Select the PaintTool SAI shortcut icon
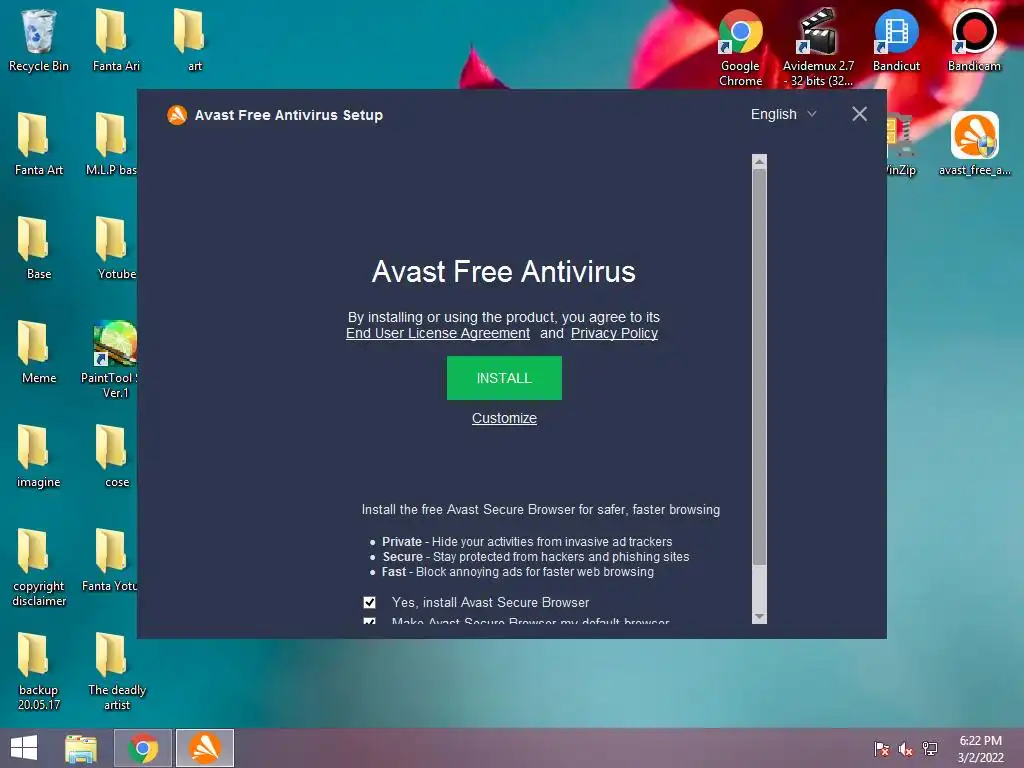 pyautogui.click(x=111, y=359)
